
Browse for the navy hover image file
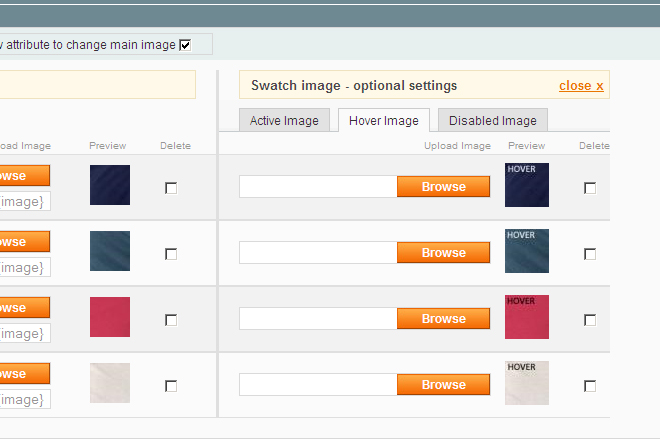click(x=443, y=187)
